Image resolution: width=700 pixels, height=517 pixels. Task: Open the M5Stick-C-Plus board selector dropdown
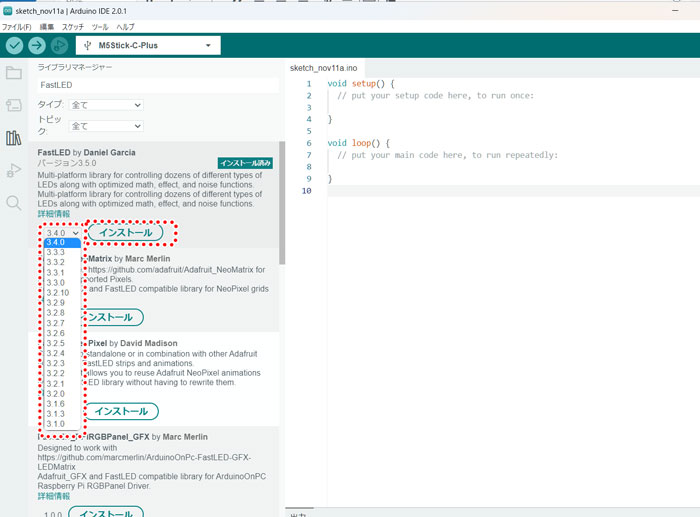pos(148,46)
